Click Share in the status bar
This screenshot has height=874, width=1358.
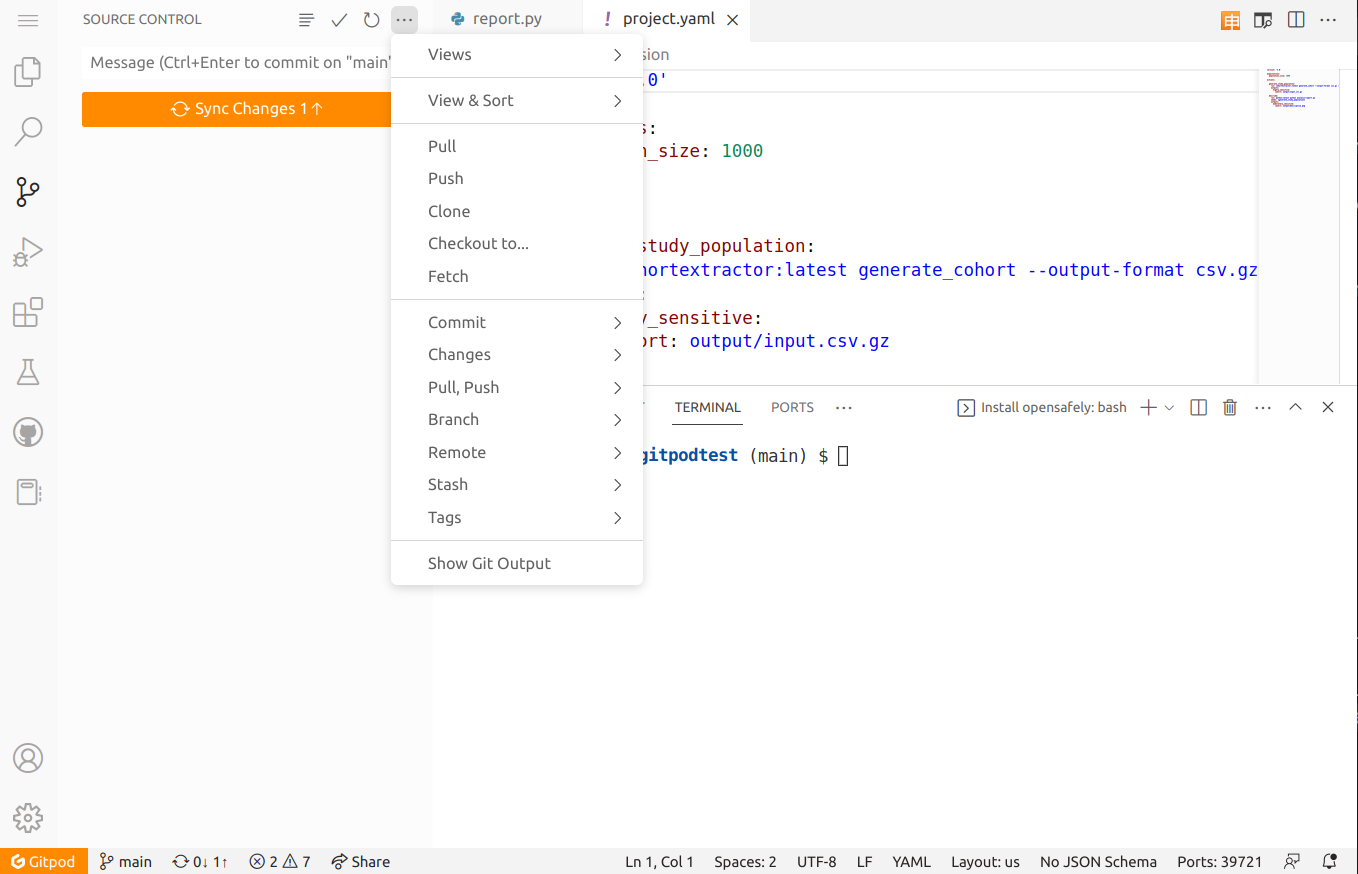[x=360, y=861]
